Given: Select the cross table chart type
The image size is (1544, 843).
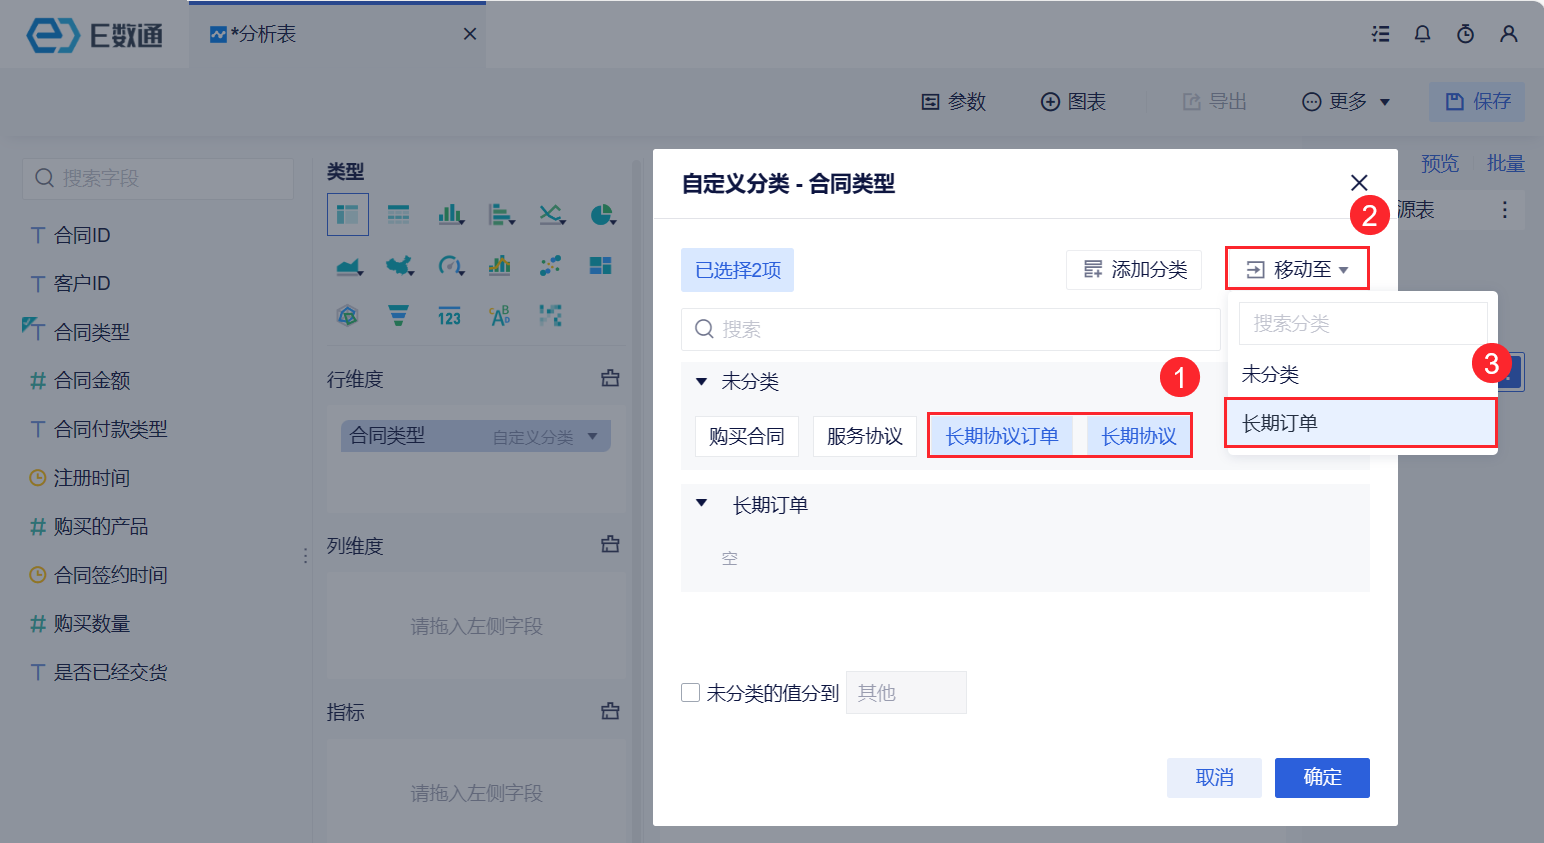Looking at the screenshot, I should coord(347,214).
